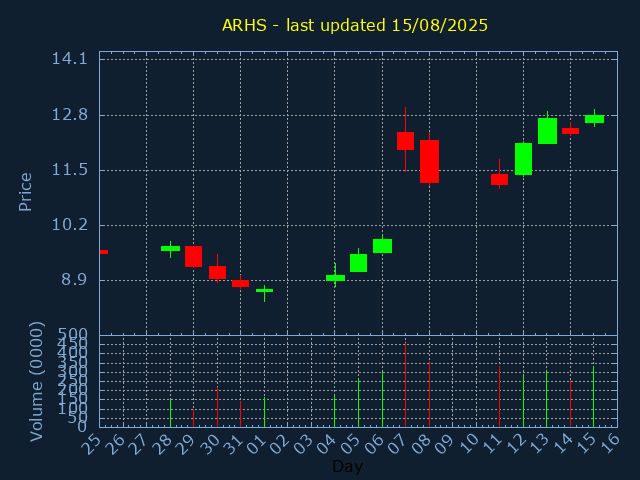Click the 12.8 price tick label

(70, 115)
